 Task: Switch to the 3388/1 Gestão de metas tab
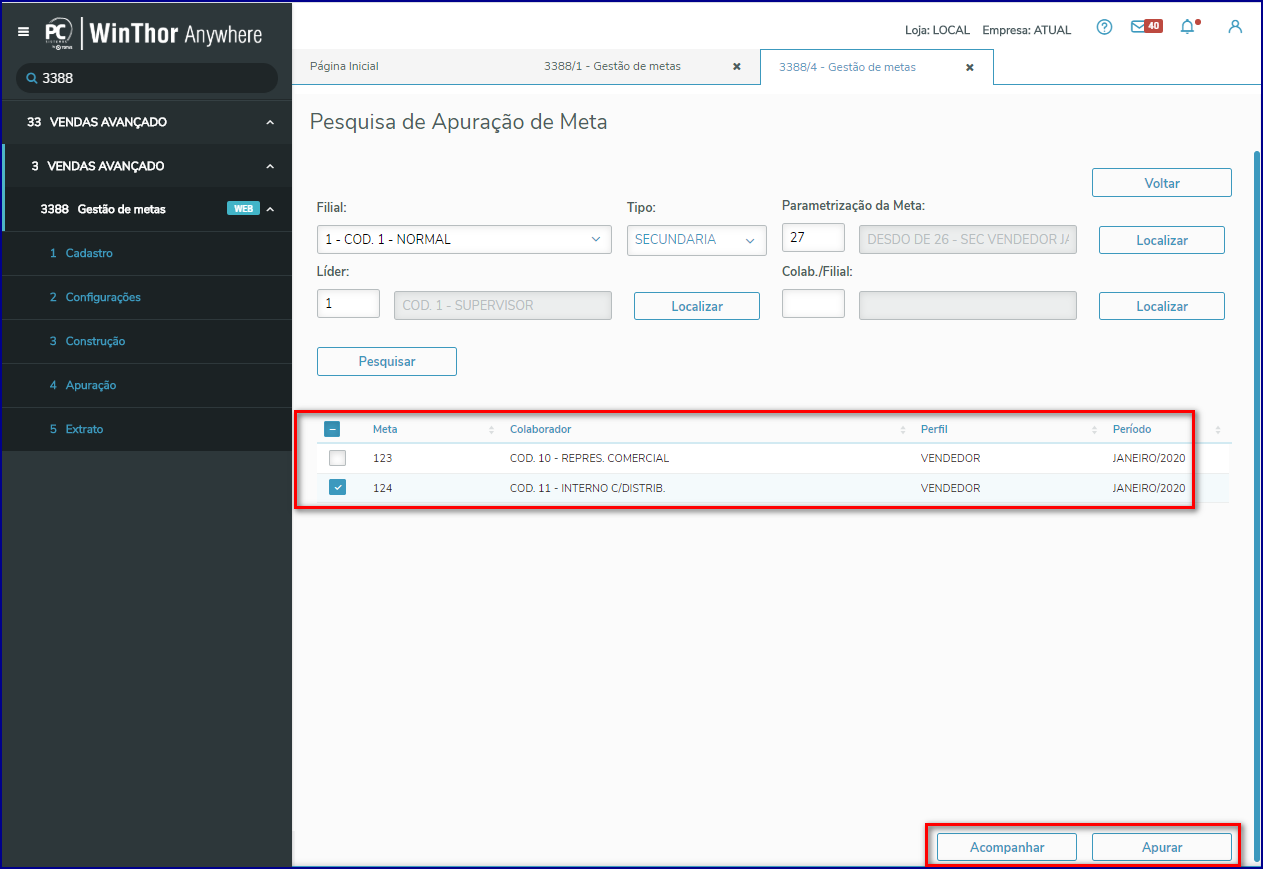[612, 66]
